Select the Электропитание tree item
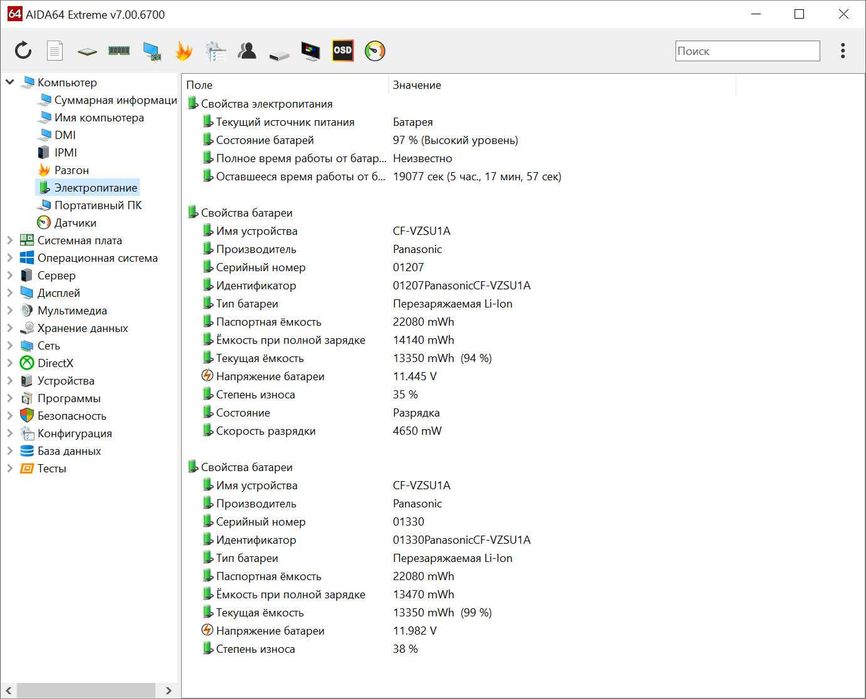866x699 pixels. click(x=88, y=188)
